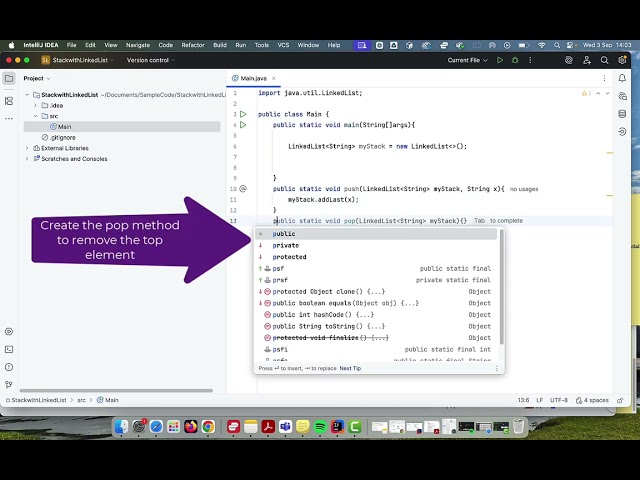Image resolution: width=640 pixels, height=480 pixels.
Task: Open the Navigate menu
Action: (x=138, y=45)
